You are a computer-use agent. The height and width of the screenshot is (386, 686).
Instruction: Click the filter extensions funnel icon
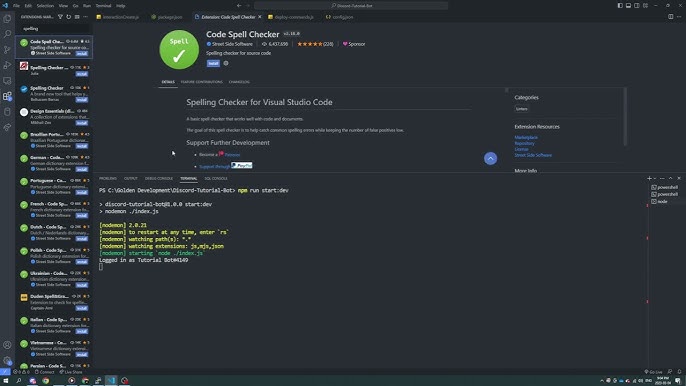60,17
